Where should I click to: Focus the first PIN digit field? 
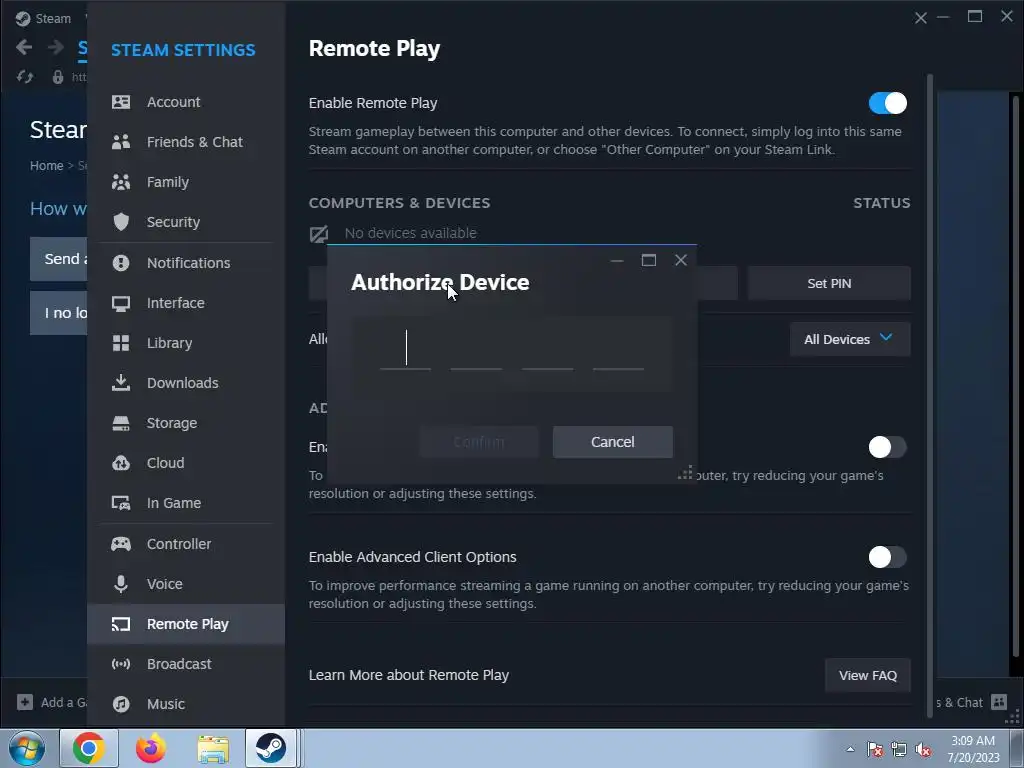[x=406, y=349]
